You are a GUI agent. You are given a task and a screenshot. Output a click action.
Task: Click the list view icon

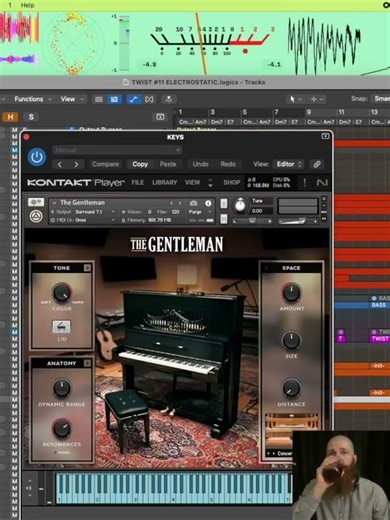99,99
